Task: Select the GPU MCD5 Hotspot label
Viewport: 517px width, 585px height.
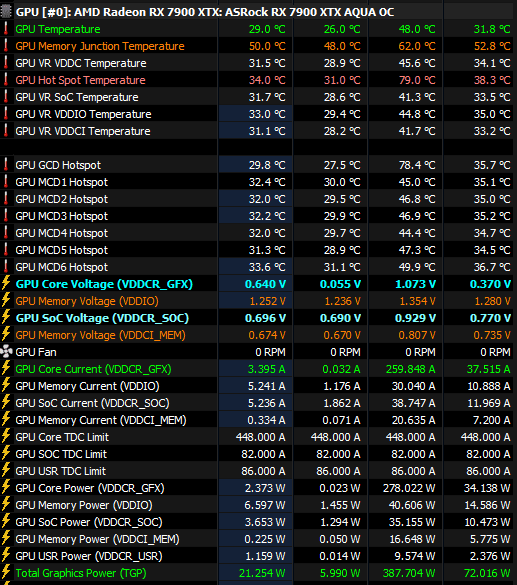Action: (62, 250)
